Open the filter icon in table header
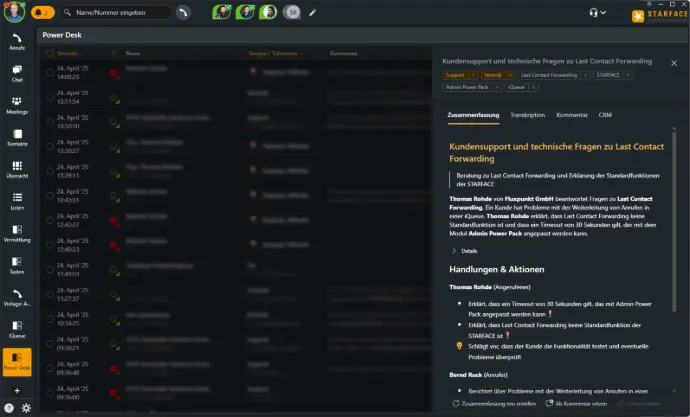The width and height of the screenshot is (690, 417). coord(114,53)
